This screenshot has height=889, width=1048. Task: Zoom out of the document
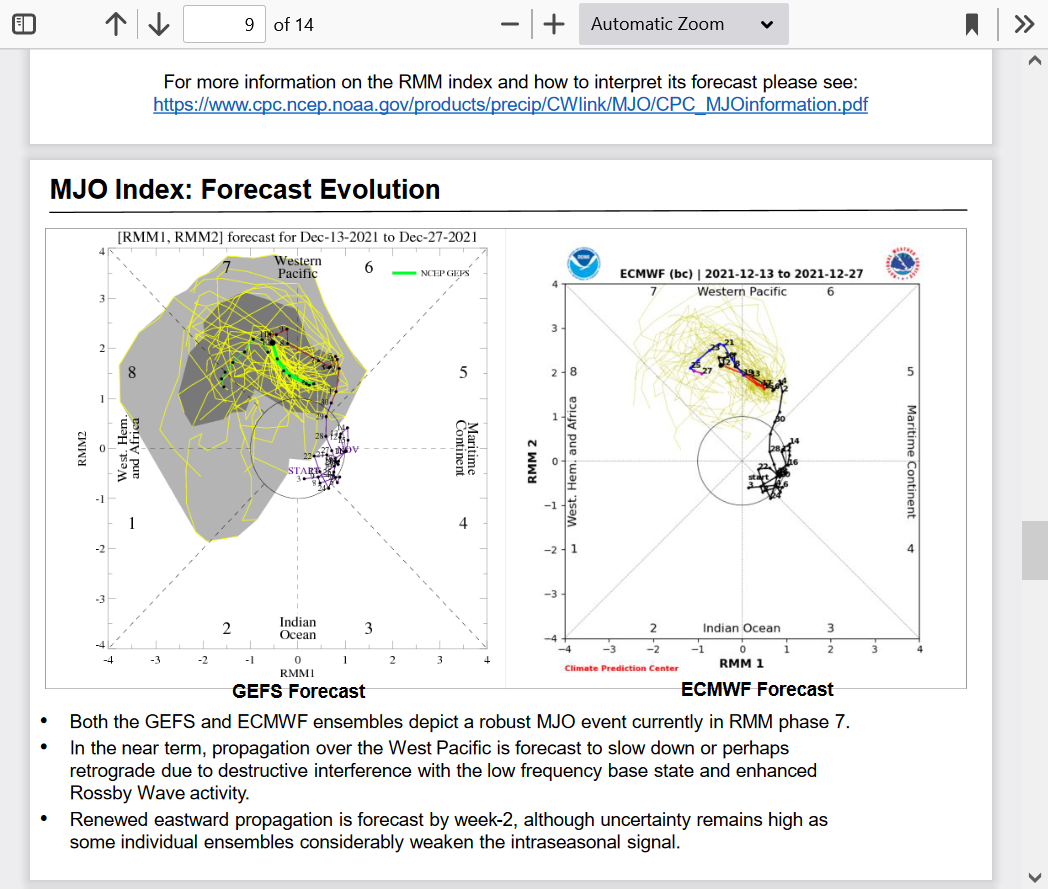pos(509,25)
